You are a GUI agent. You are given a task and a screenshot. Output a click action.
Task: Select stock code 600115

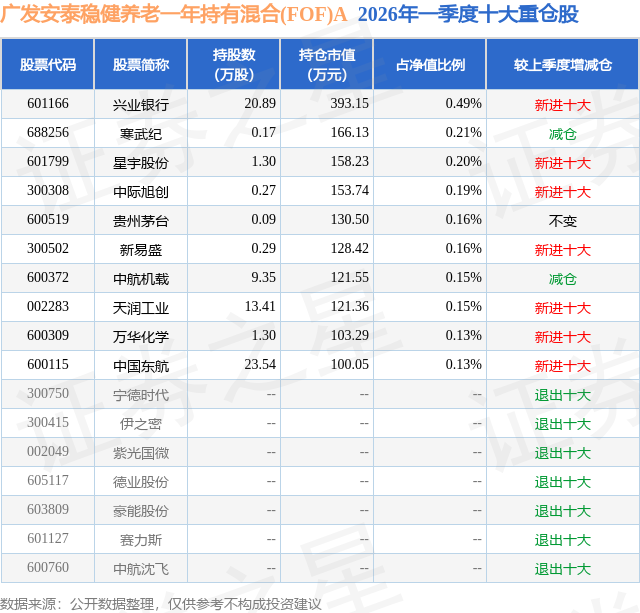[48, 364]
